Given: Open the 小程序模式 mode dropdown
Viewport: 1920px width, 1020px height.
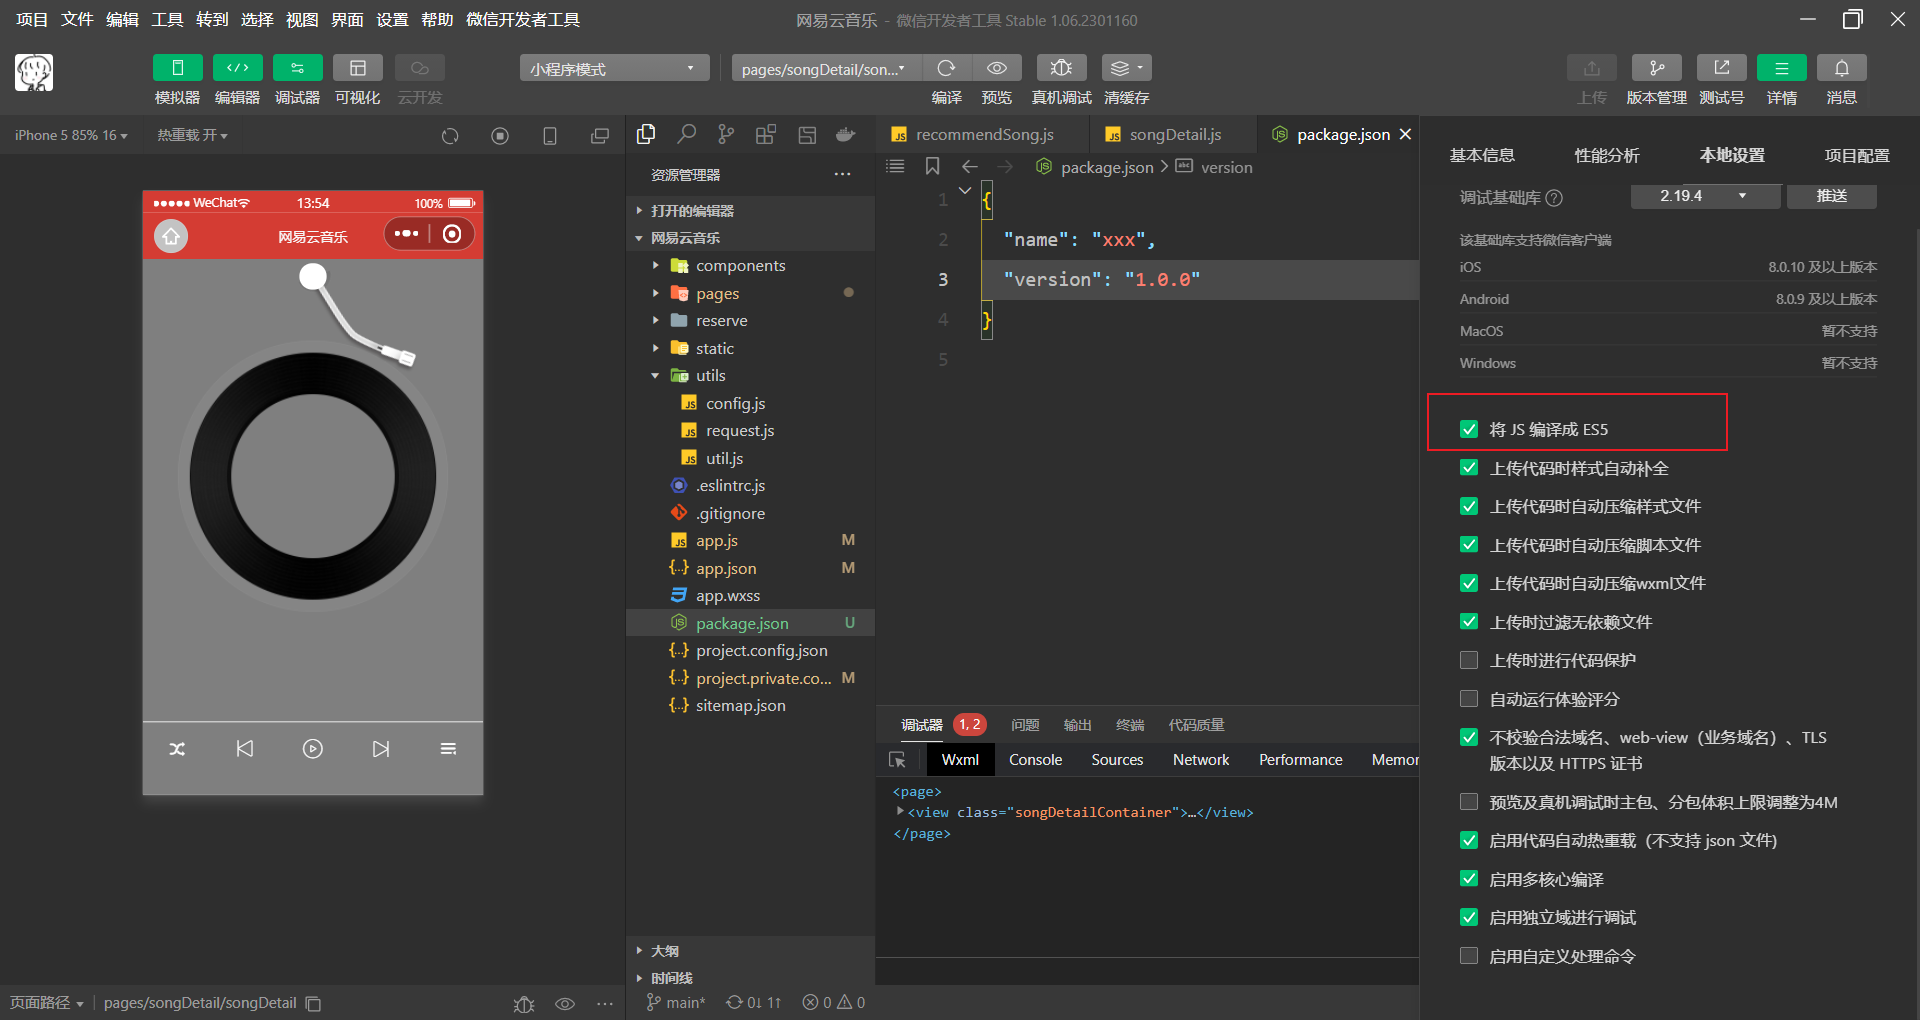Looking at the screenshot, I should [614, 68].
